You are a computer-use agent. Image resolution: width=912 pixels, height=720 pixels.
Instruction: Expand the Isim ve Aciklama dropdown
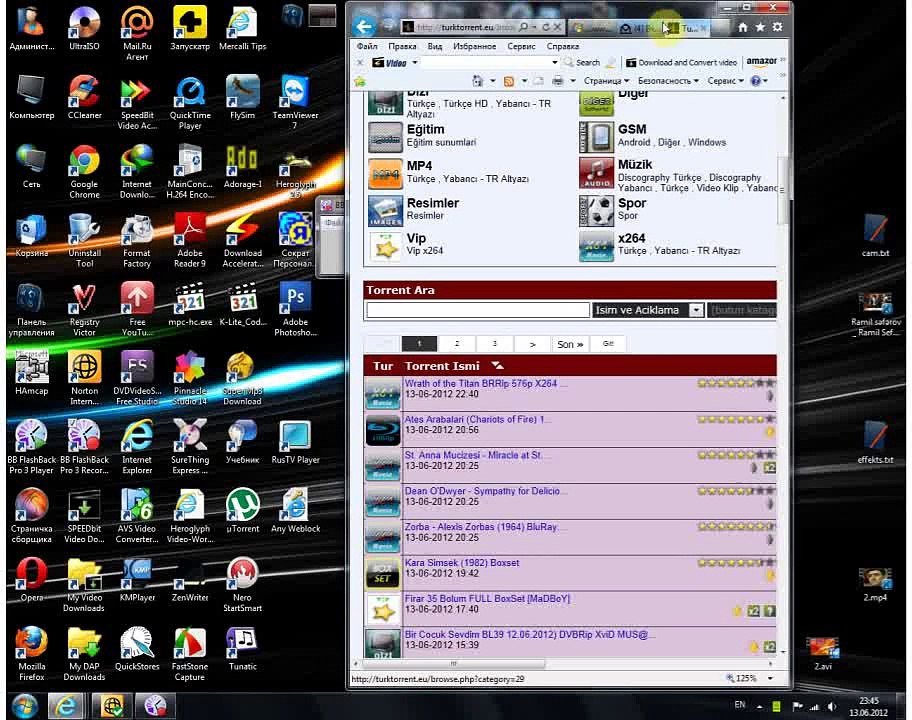[696, 311]
